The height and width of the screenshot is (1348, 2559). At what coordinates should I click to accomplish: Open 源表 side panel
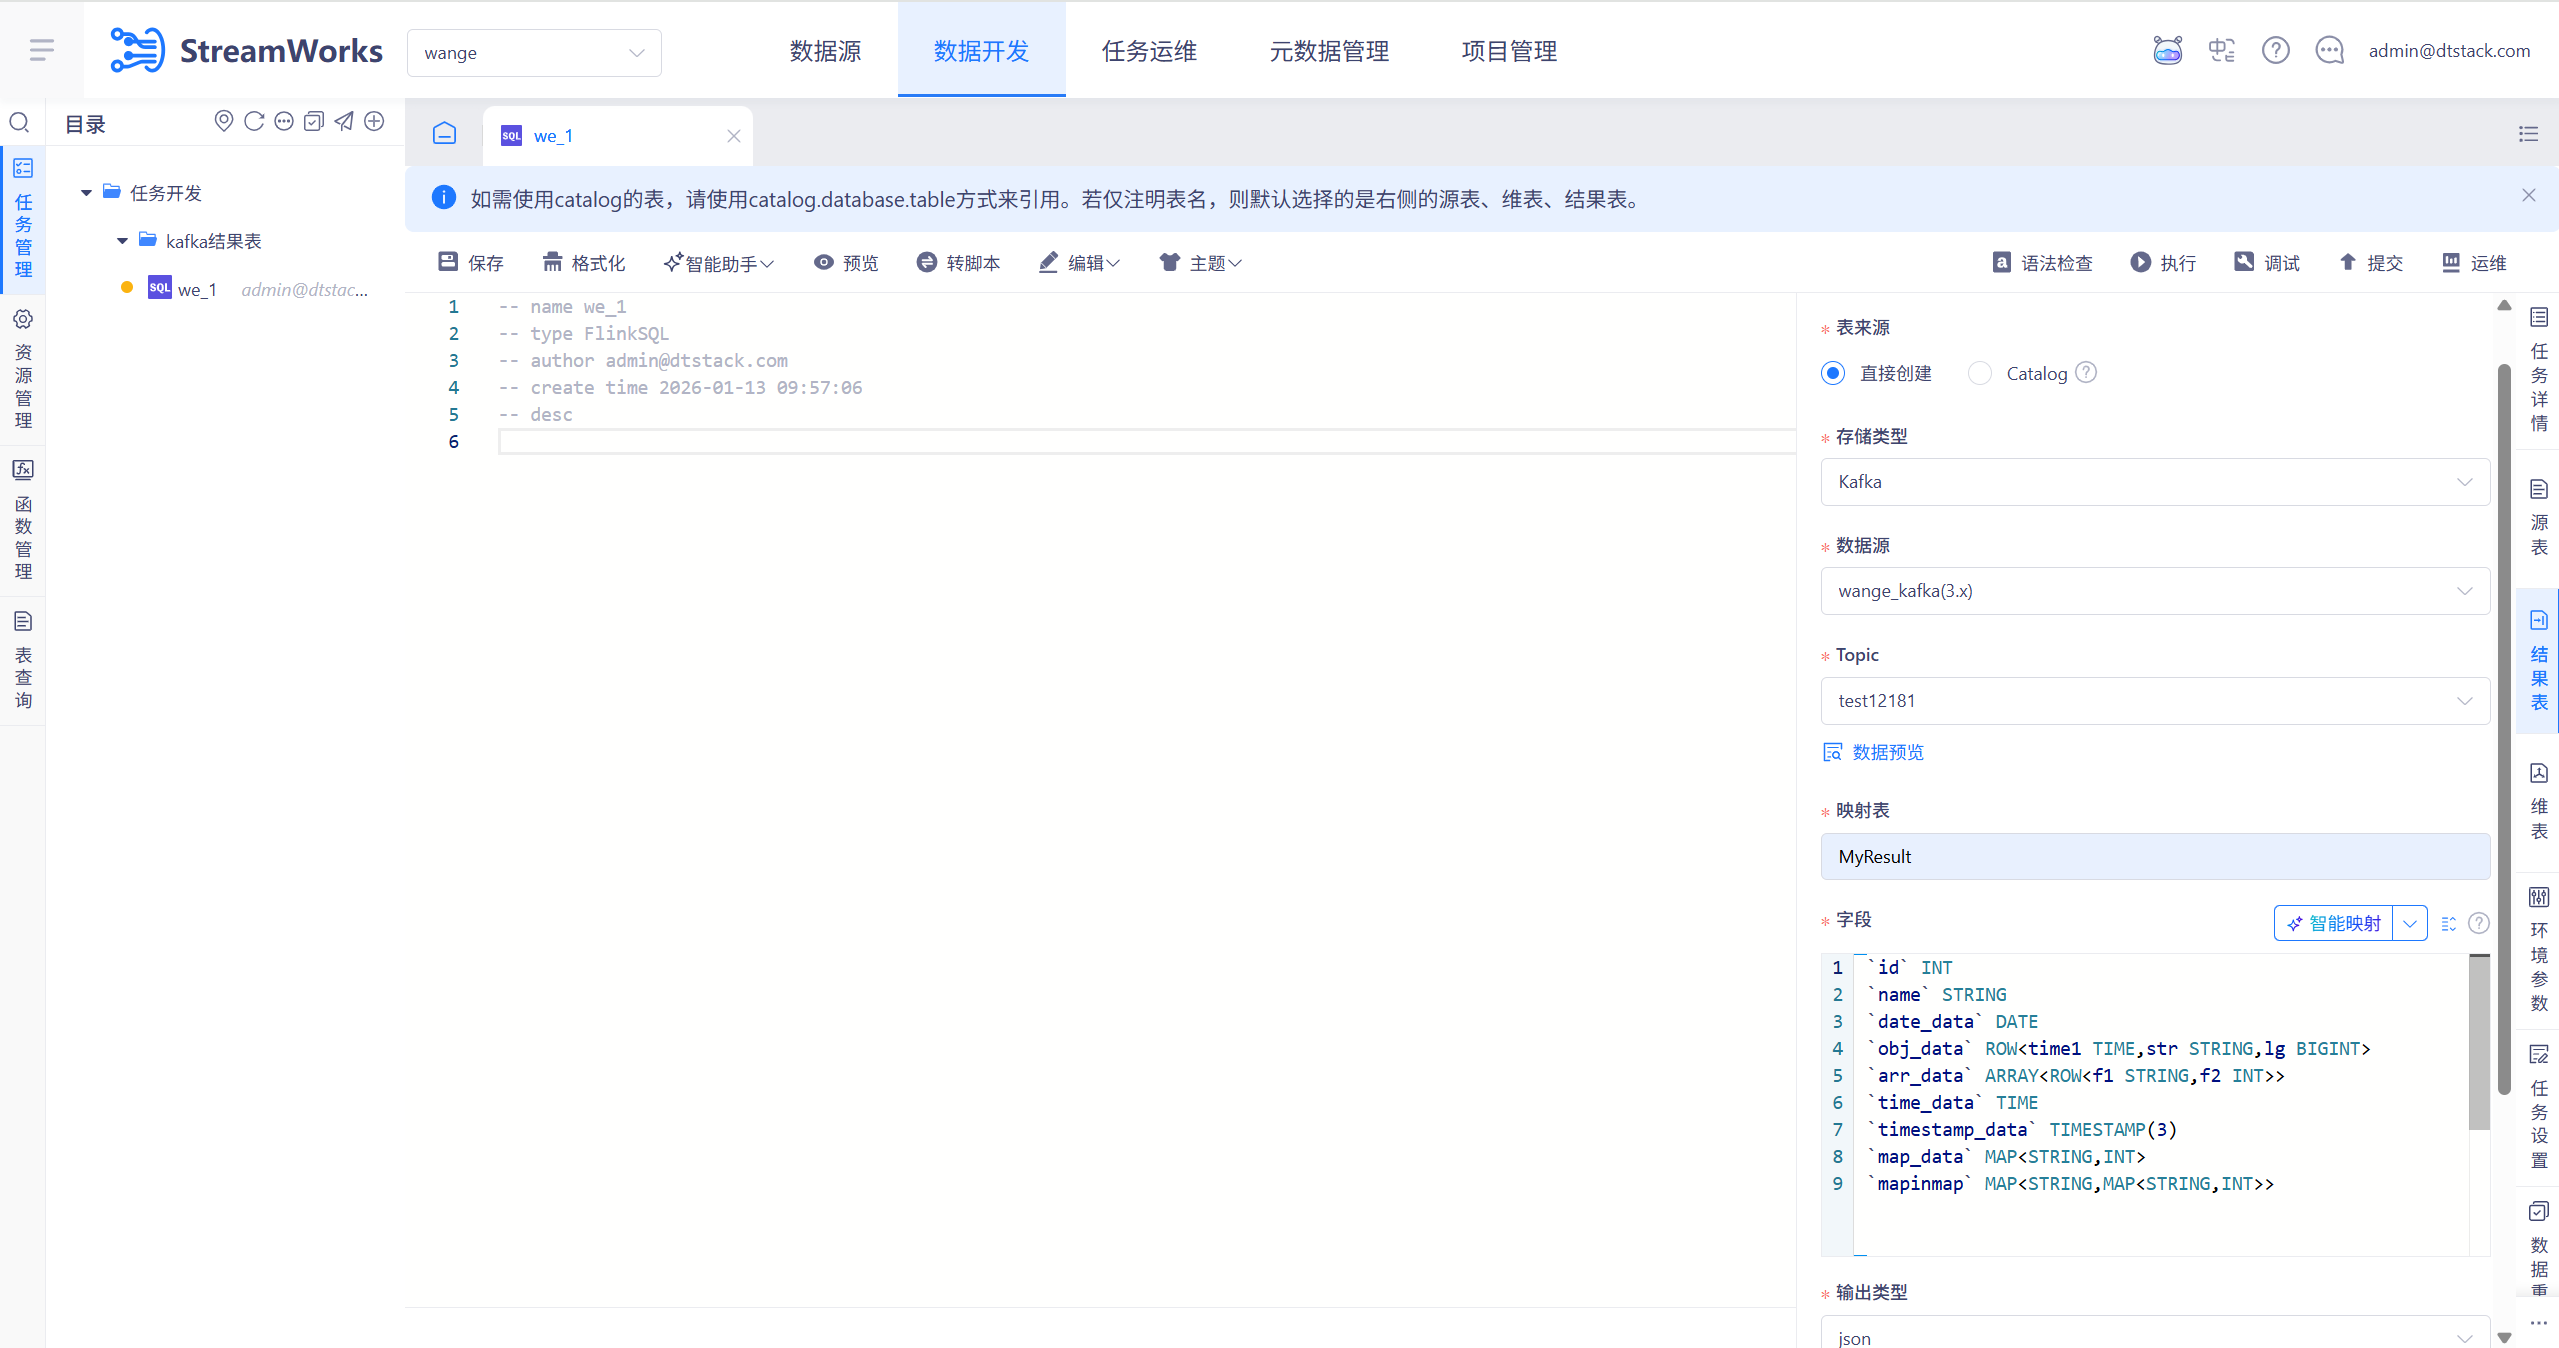[x=2538, y=517]
